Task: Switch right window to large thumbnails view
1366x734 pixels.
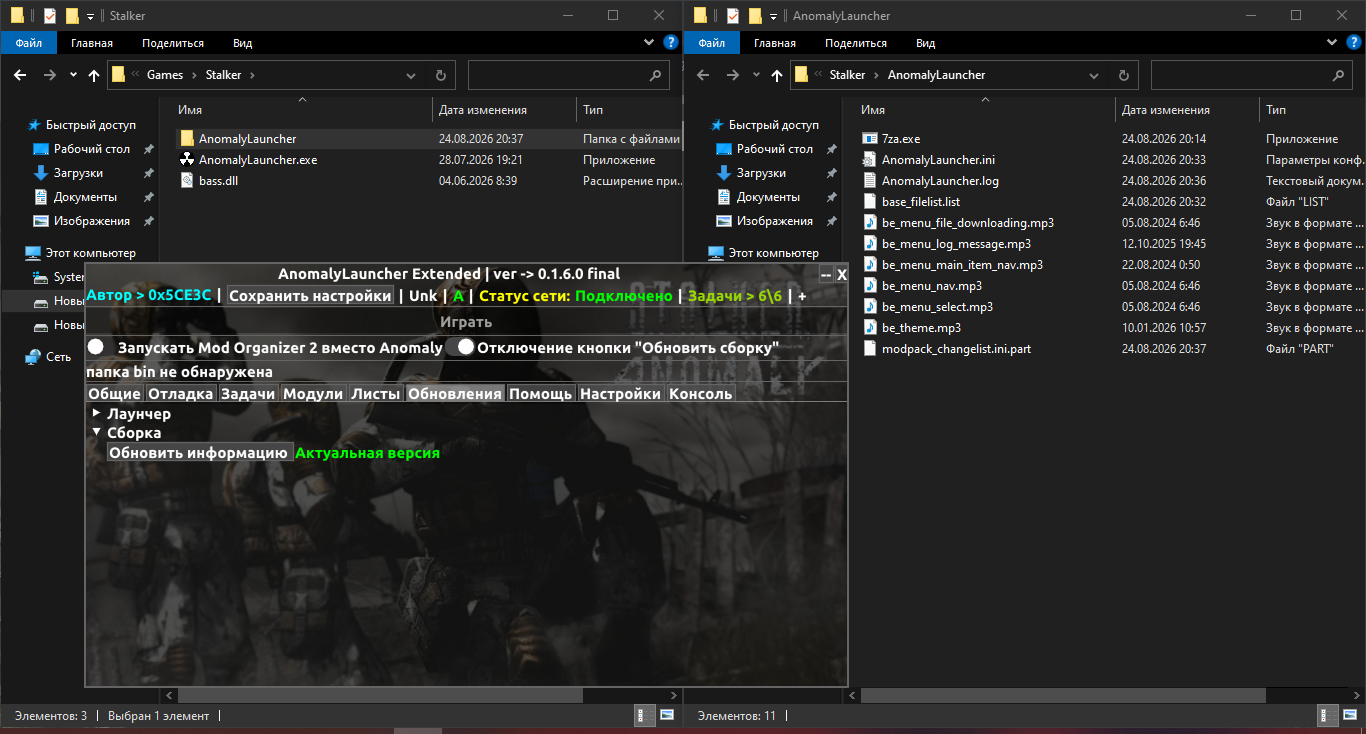Action: [1350, 715]
